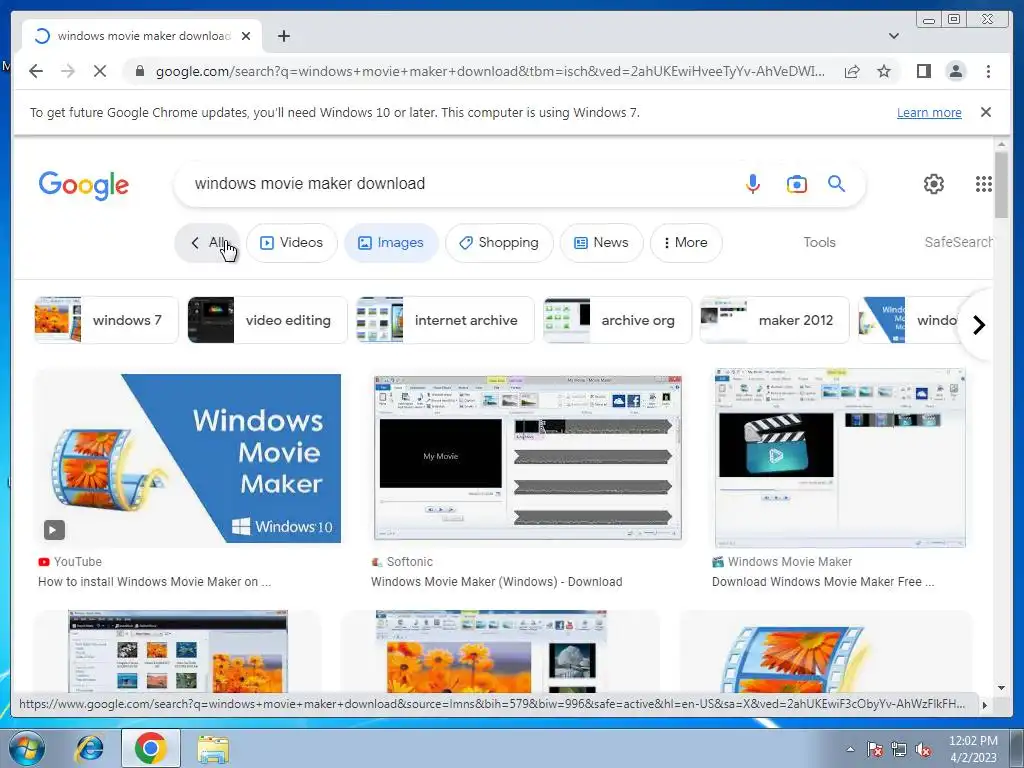Switch to the Shopping tab
Image resolution: width=1024 pixels, height=768 pixels.
tap(499, 242)
